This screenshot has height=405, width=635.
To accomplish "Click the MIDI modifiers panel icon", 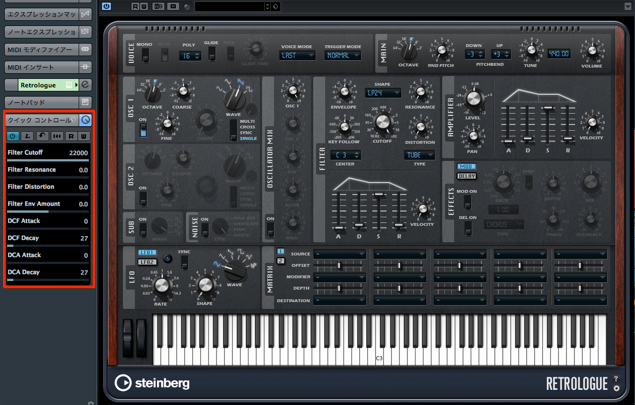I will pyautogui.click(x=85, y=49).
